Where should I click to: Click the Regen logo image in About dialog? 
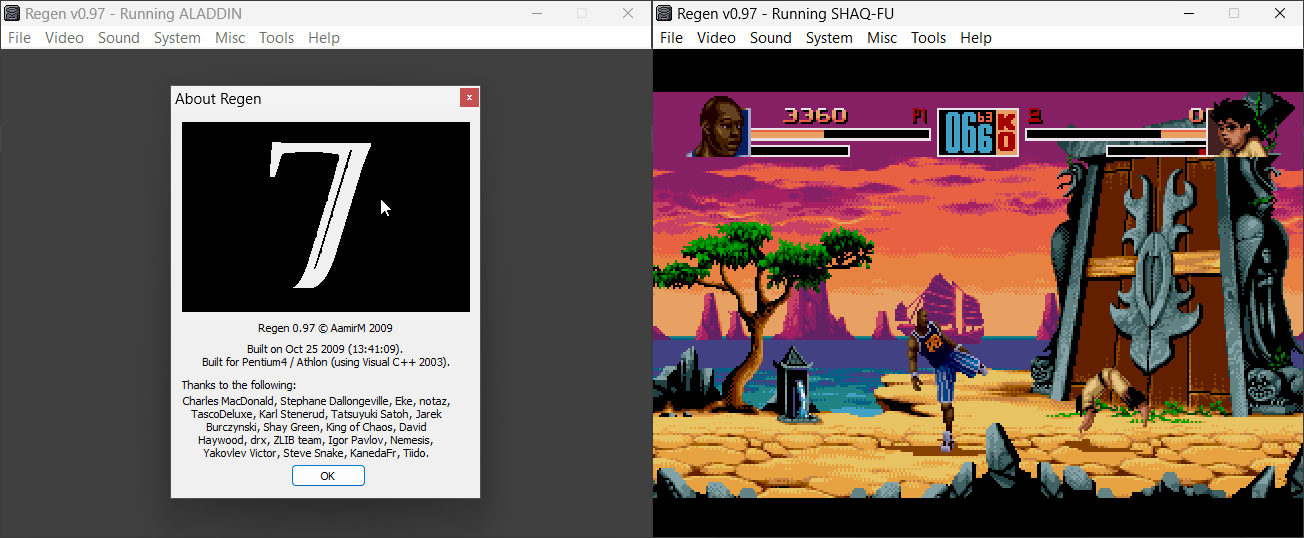326,217
